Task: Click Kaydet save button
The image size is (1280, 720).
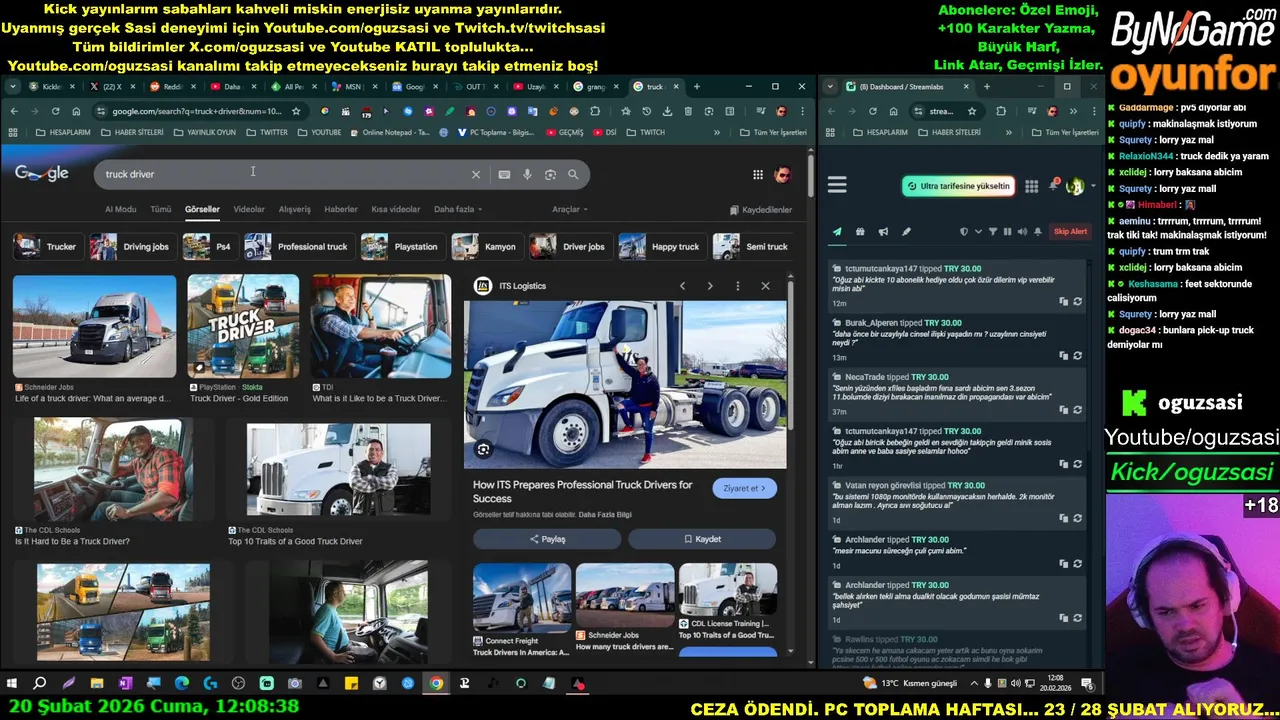Action: pos(702,539)
